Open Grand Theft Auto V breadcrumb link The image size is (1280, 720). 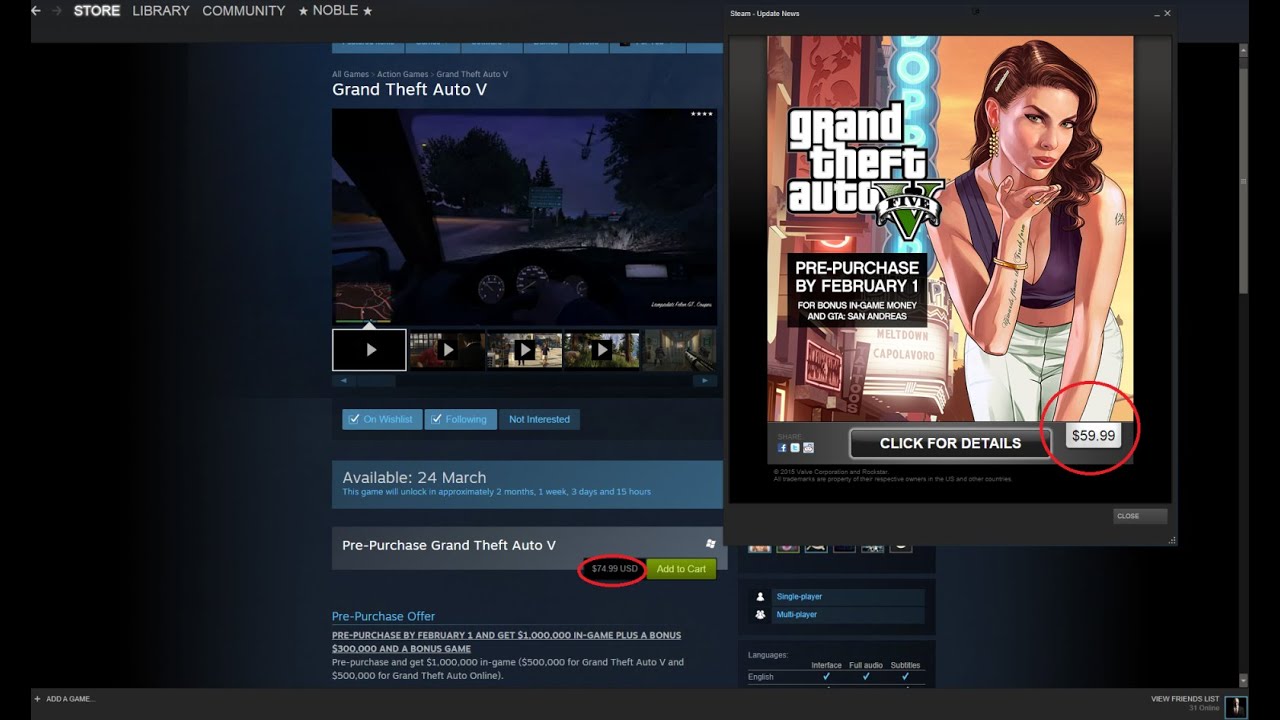472,74
